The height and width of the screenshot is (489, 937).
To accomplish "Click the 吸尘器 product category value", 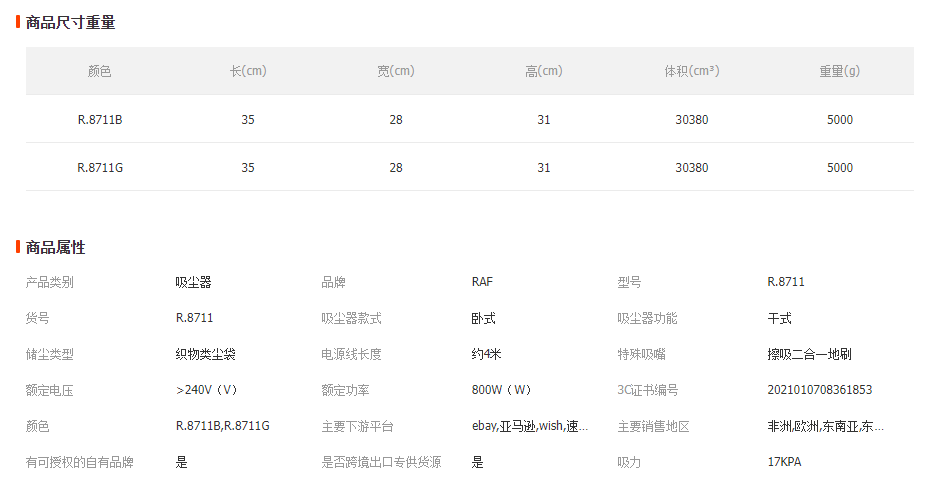I will pyautogui.click(x=194, y=282).
